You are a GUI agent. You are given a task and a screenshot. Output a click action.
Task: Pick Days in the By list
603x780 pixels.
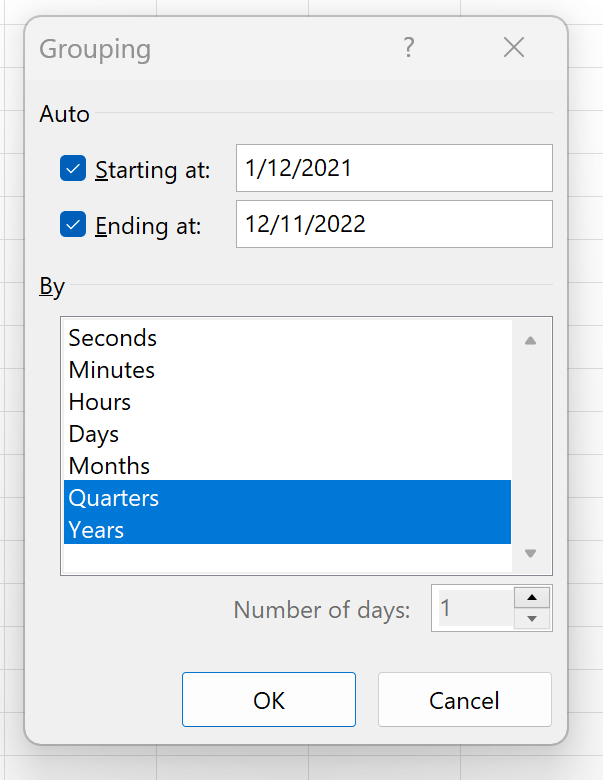click(x=288, y=434)
